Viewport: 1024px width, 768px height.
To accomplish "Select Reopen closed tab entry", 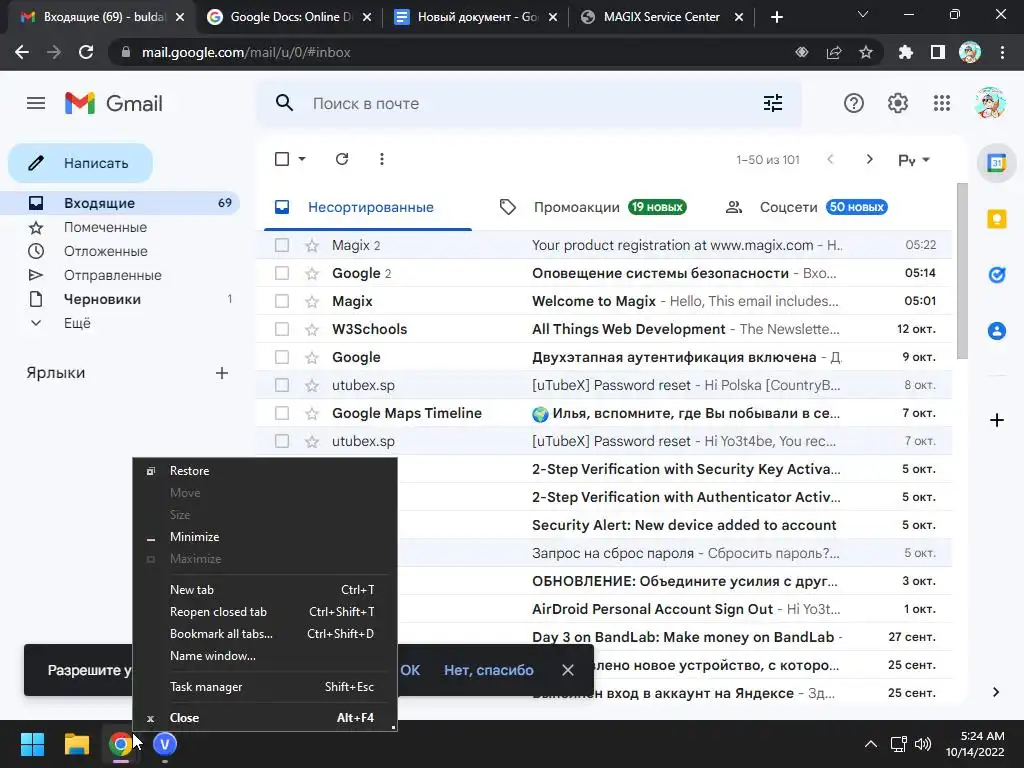I will pyautogui.click(x=264, y=612).
